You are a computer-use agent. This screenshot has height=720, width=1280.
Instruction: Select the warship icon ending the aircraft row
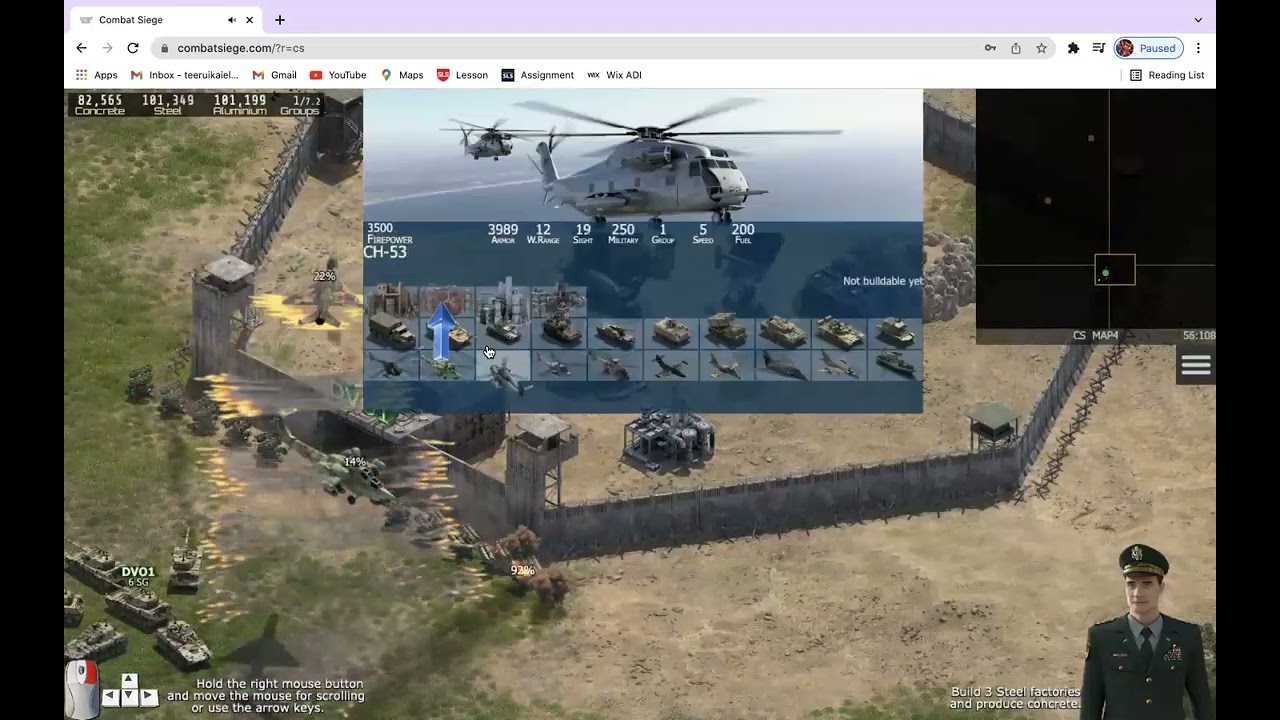tap(895, 367)
